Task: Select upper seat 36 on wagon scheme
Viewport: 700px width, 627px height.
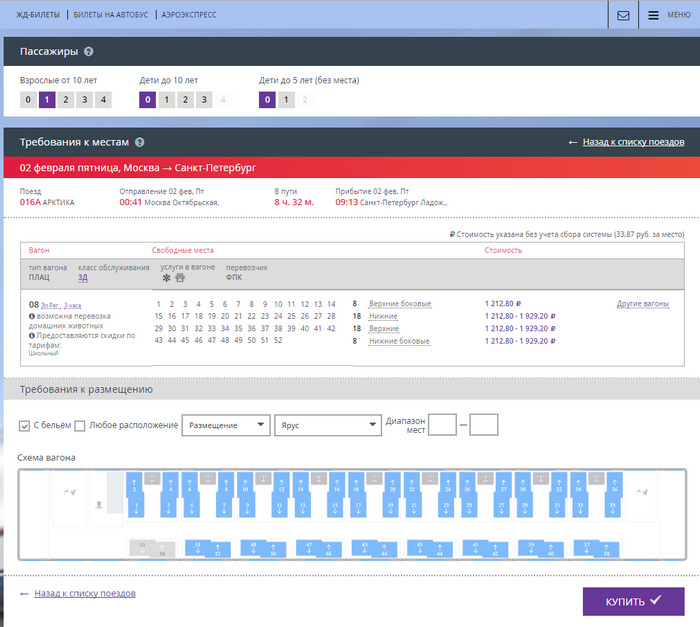Action: pos(615,485)
